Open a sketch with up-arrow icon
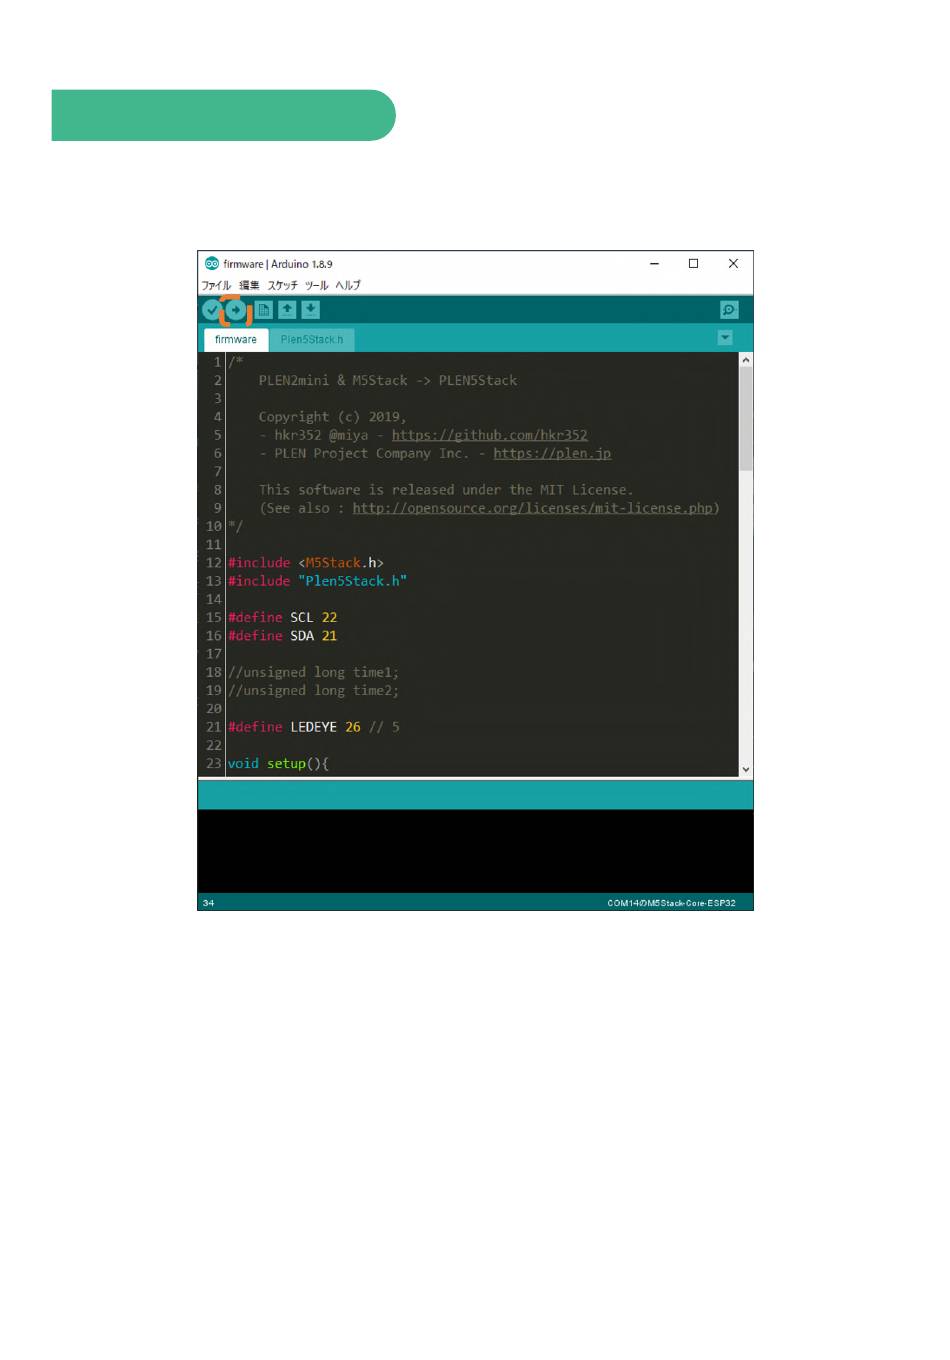This screenshot has width=950, height=1360. 287,310
